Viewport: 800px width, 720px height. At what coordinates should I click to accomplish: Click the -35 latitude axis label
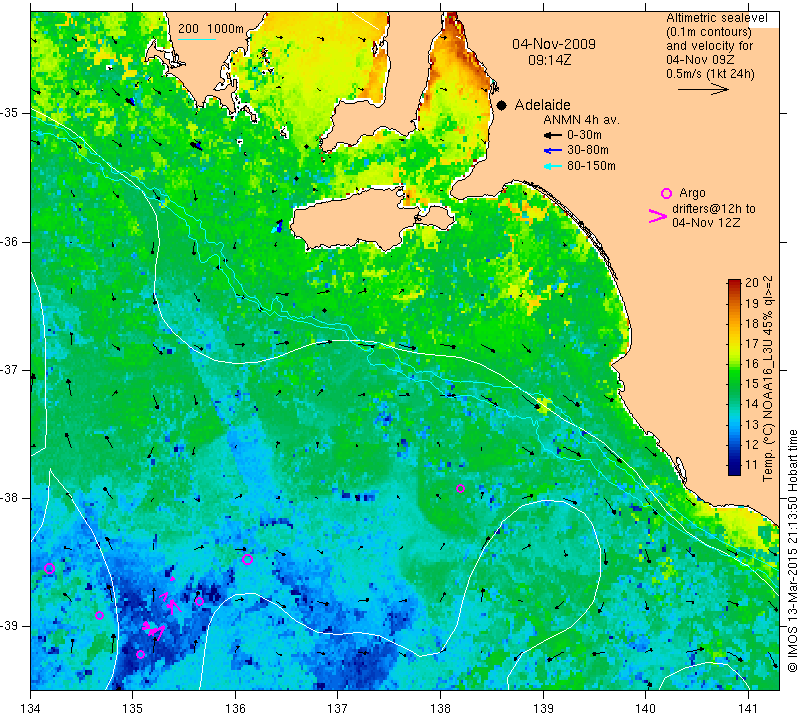(9, 113)
